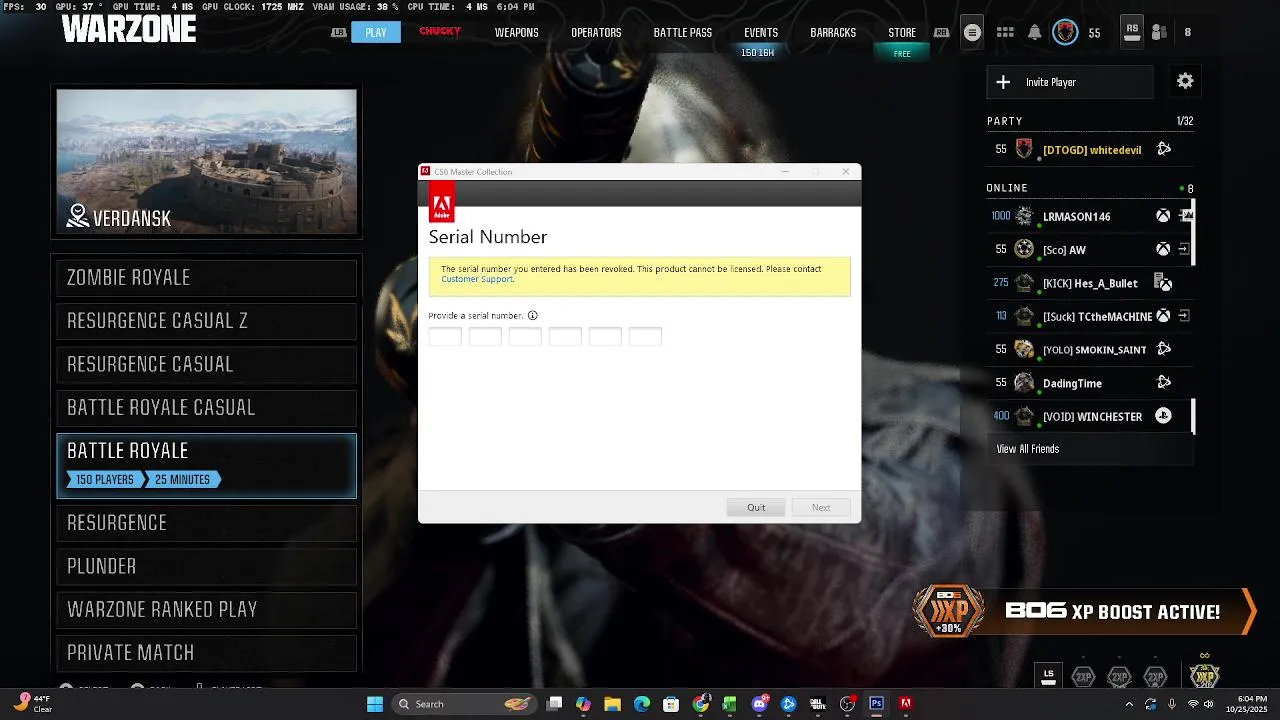The width and height of the screenshot is (1280, 720).
Task: Click the Verdansk map thumbnail
Action: pos(206,162)
